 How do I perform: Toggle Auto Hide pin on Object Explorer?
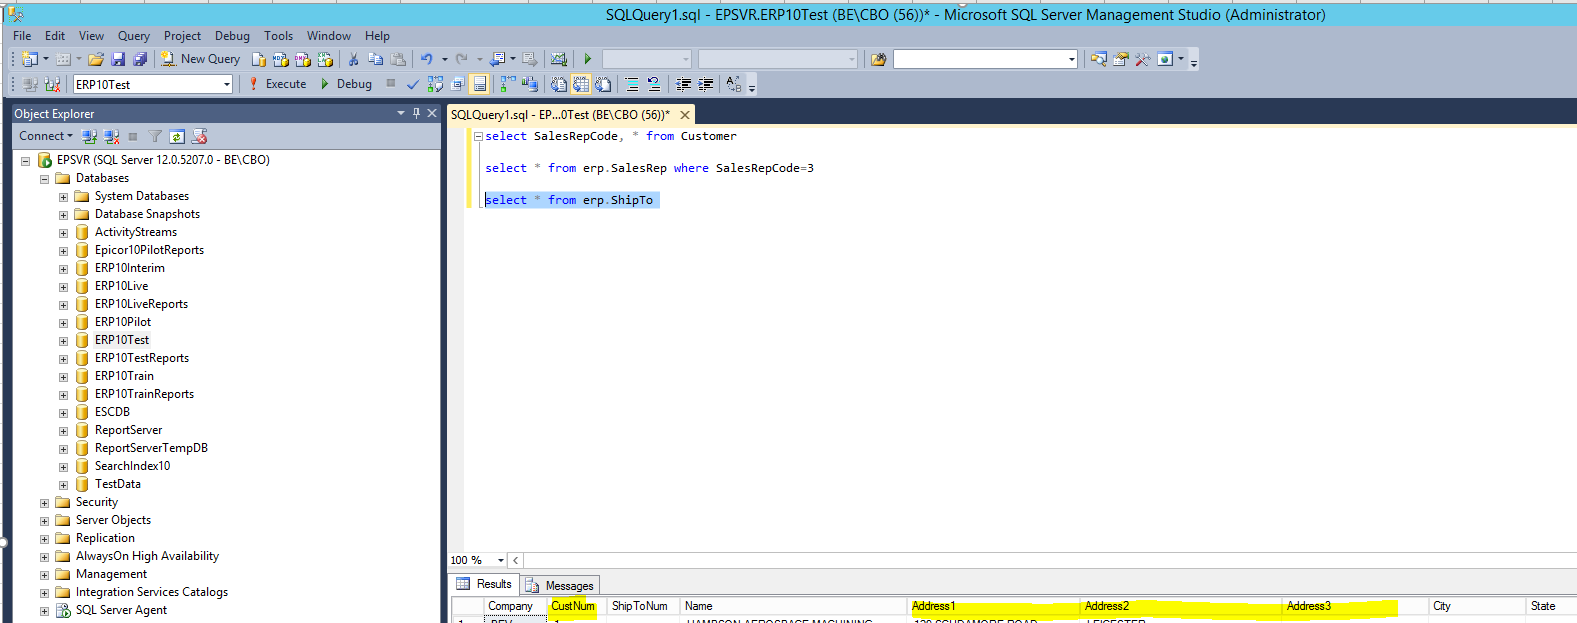417,113
